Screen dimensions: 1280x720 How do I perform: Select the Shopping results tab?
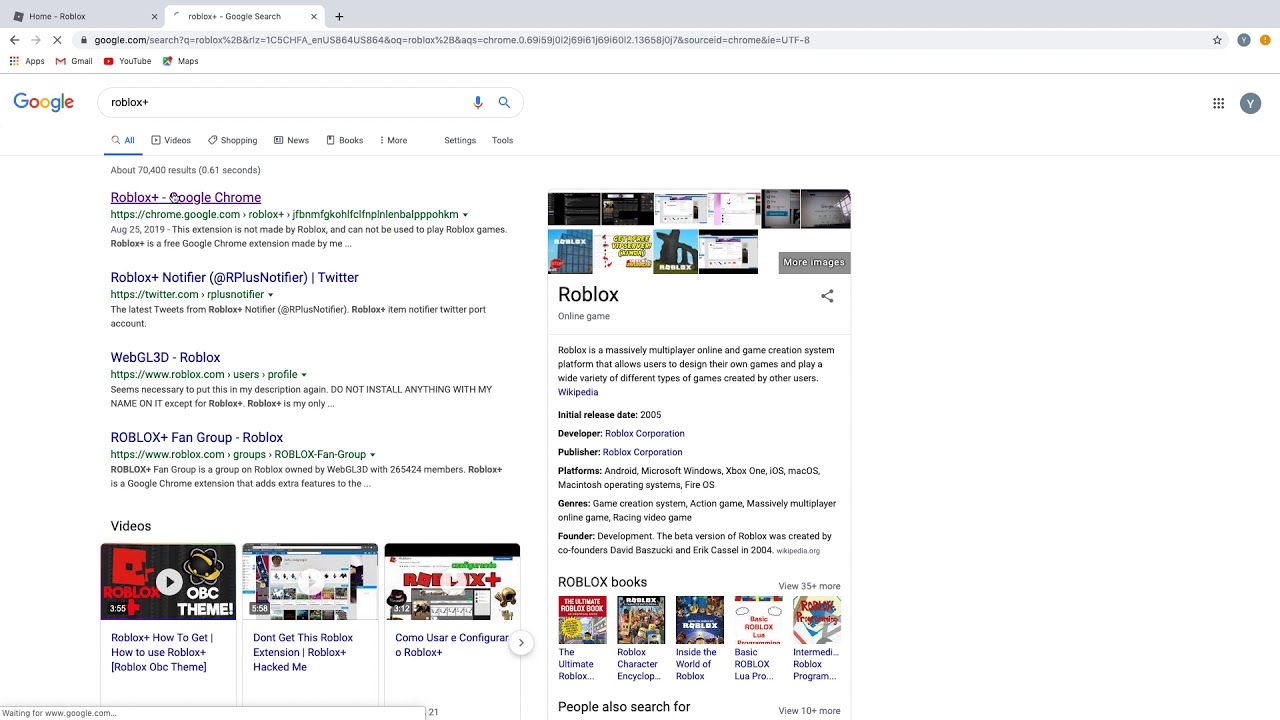232,140
